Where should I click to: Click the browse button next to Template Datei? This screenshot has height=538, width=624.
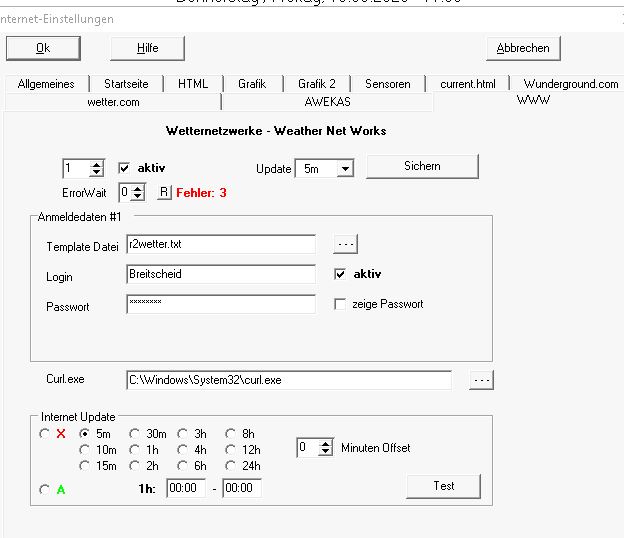345,244
